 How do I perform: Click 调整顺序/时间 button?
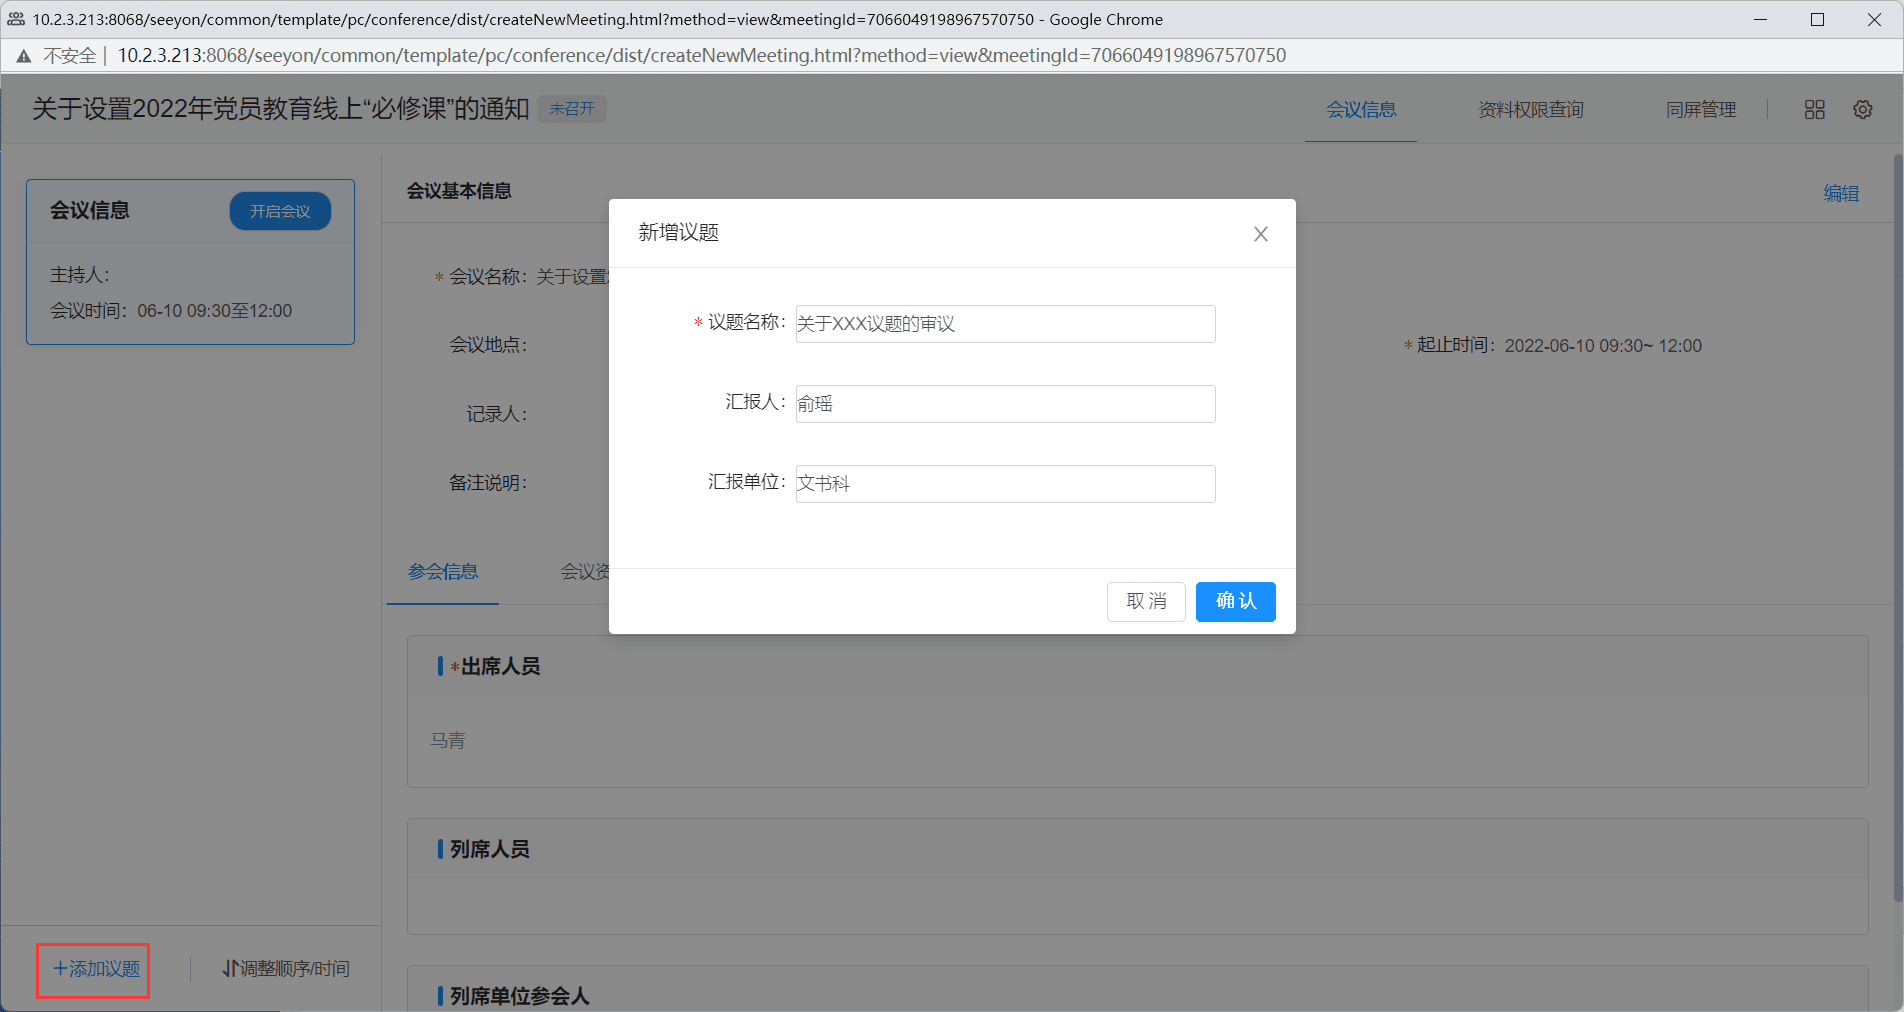pyautogui.click(x=286, y=969)
